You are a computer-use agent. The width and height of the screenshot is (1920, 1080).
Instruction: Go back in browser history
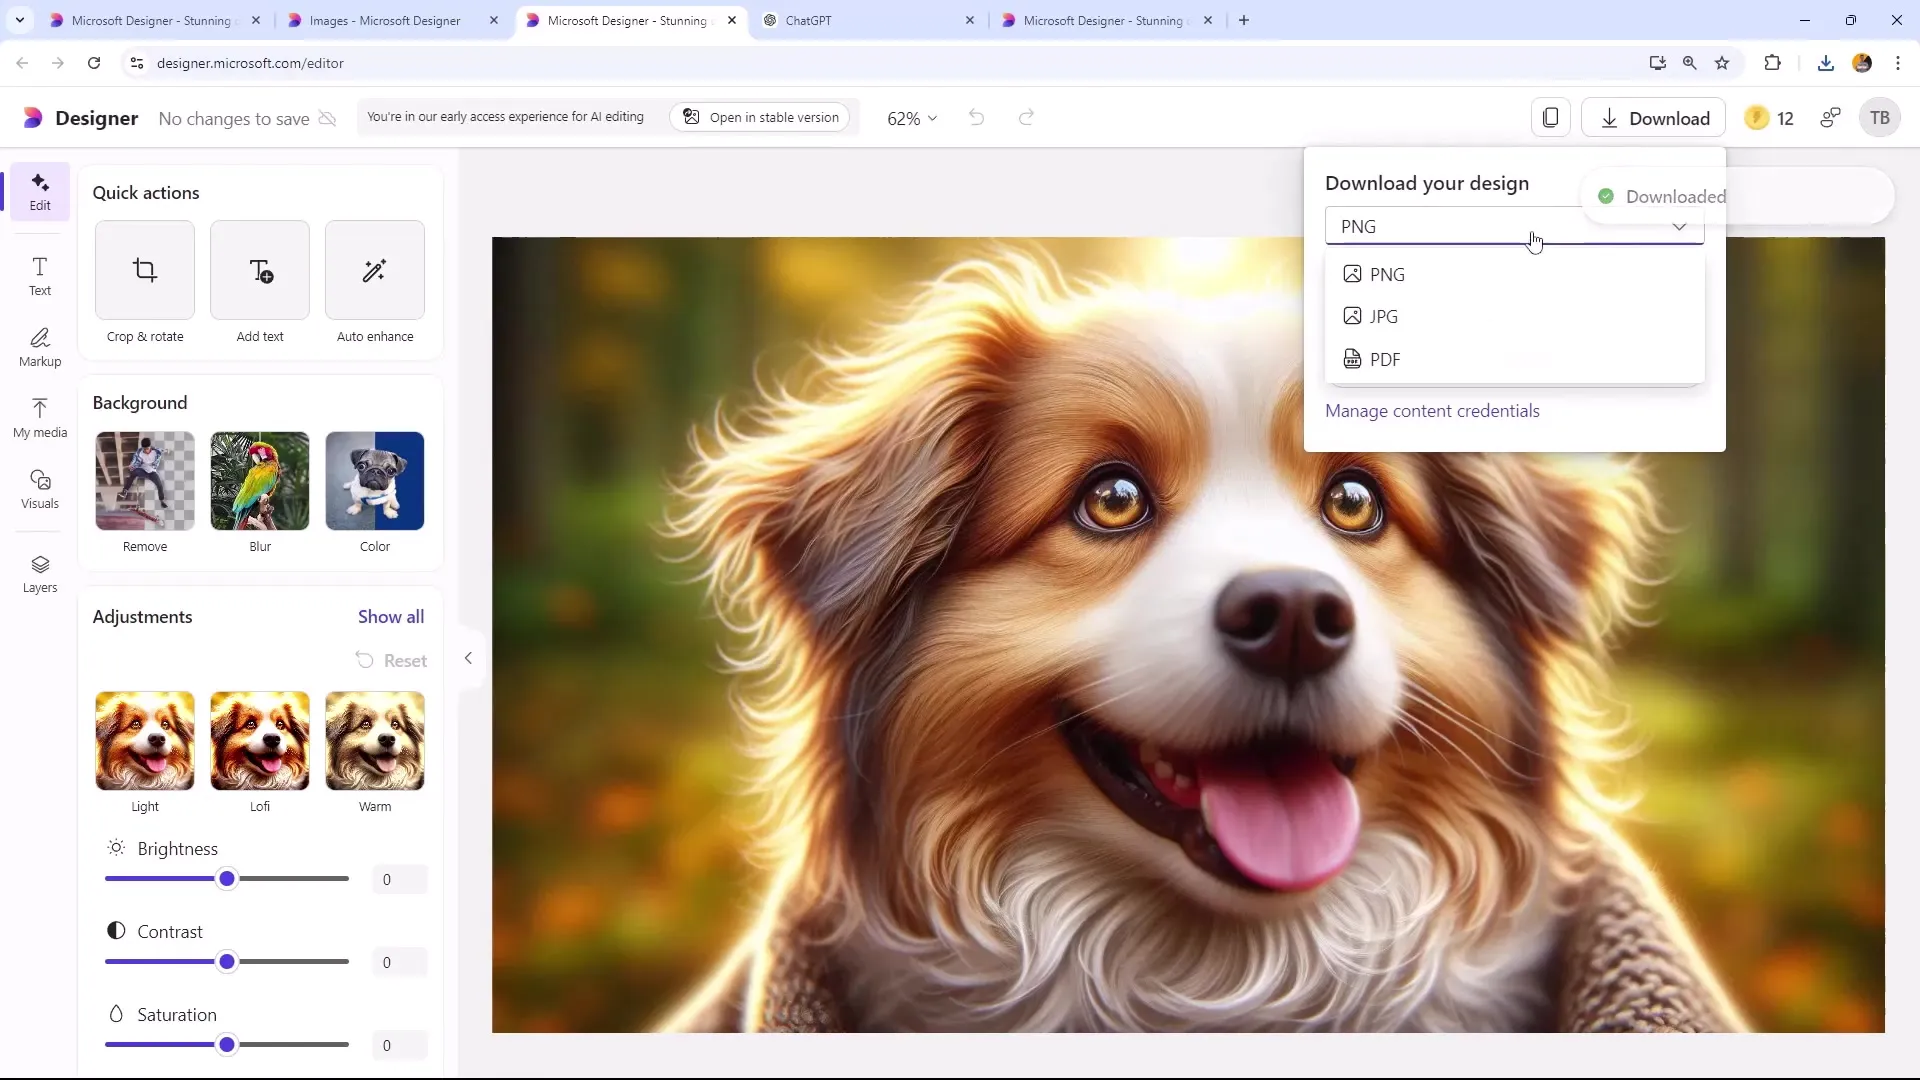[x=22, y=63]
